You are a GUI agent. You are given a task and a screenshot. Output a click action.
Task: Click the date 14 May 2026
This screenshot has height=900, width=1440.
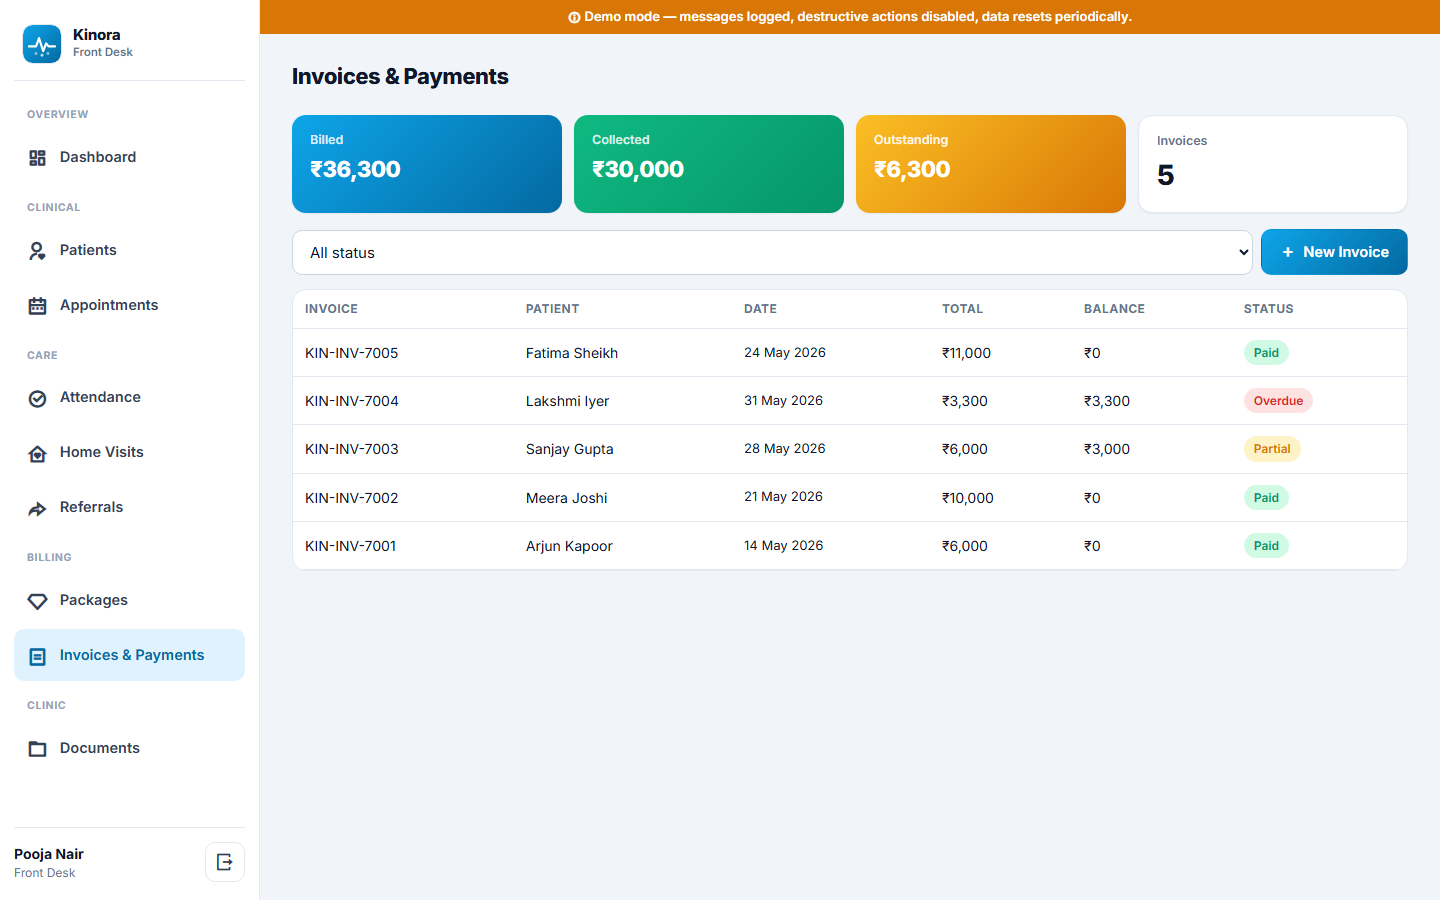(784, 546)
